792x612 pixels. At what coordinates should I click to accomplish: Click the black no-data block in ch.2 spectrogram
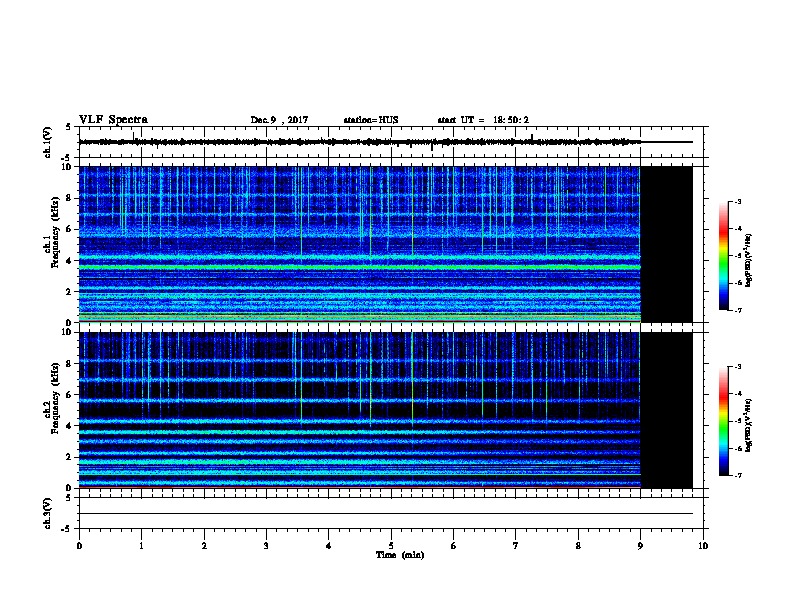point(667,410)
